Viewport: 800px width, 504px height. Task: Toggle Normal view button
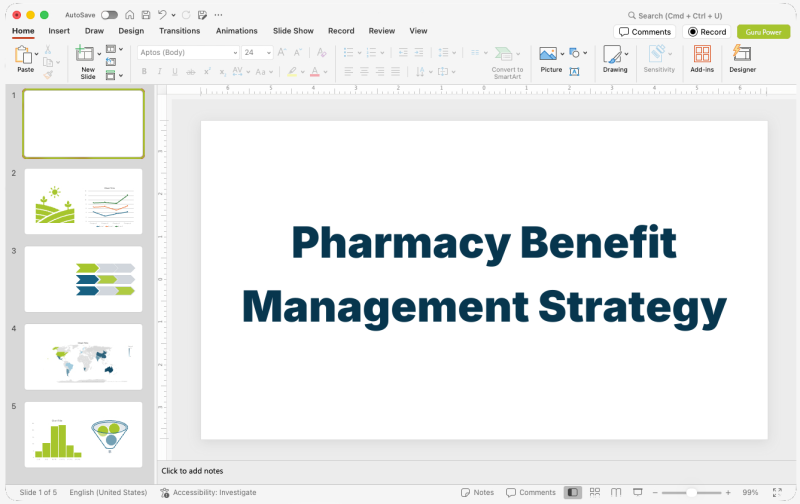pyautogui.click(x=573, y=492)
